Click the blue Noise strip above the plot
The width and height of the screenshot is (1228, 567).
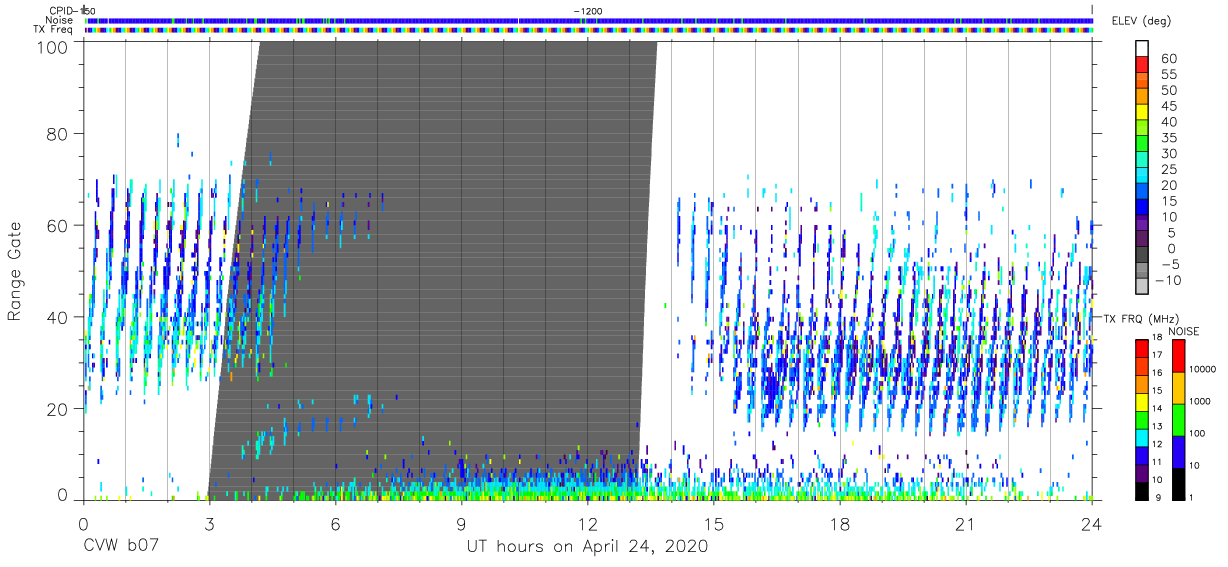coord(588,20)
